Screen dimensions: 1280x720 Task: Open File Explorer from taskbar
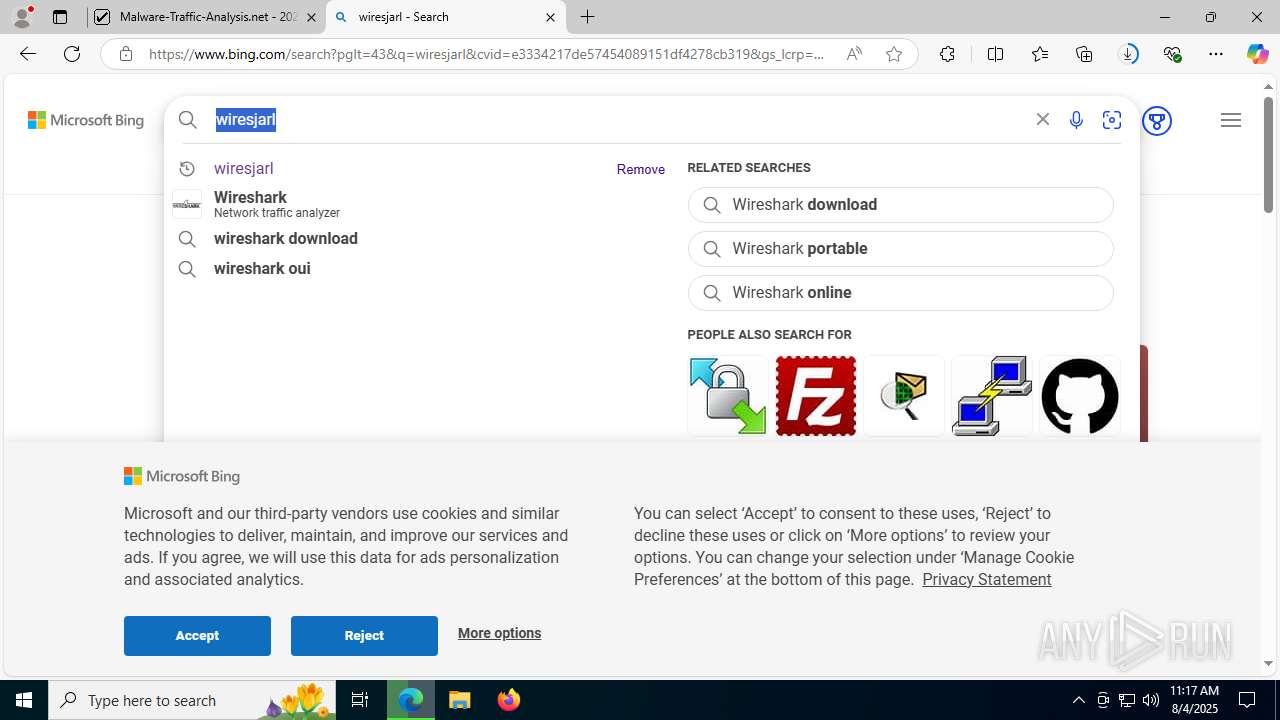tap(460, 700)
